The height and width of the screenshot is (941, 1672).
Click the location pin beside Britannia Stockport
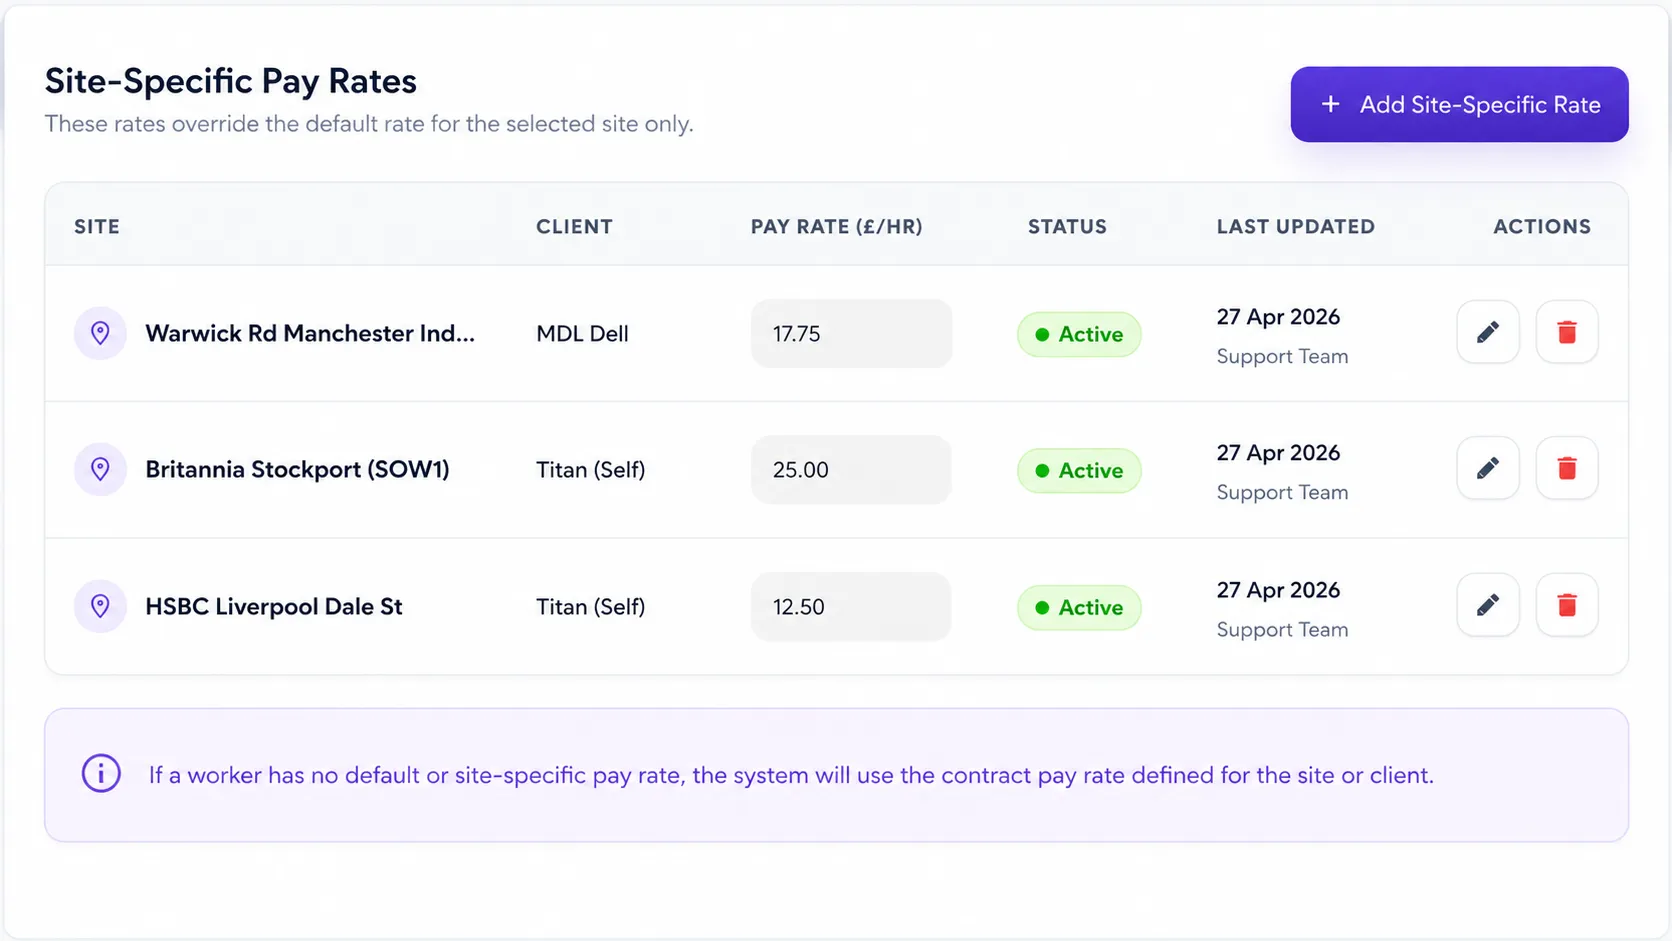point(100,469)
